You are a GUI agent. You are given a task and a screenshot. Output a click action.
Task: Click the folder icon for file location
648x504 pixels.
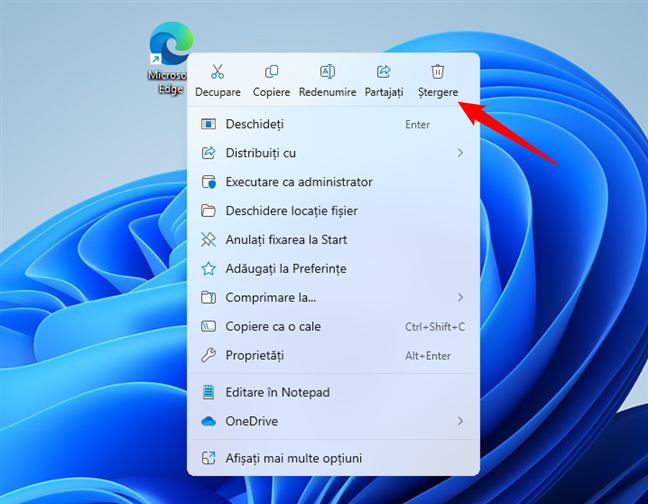tap(208, 211)
